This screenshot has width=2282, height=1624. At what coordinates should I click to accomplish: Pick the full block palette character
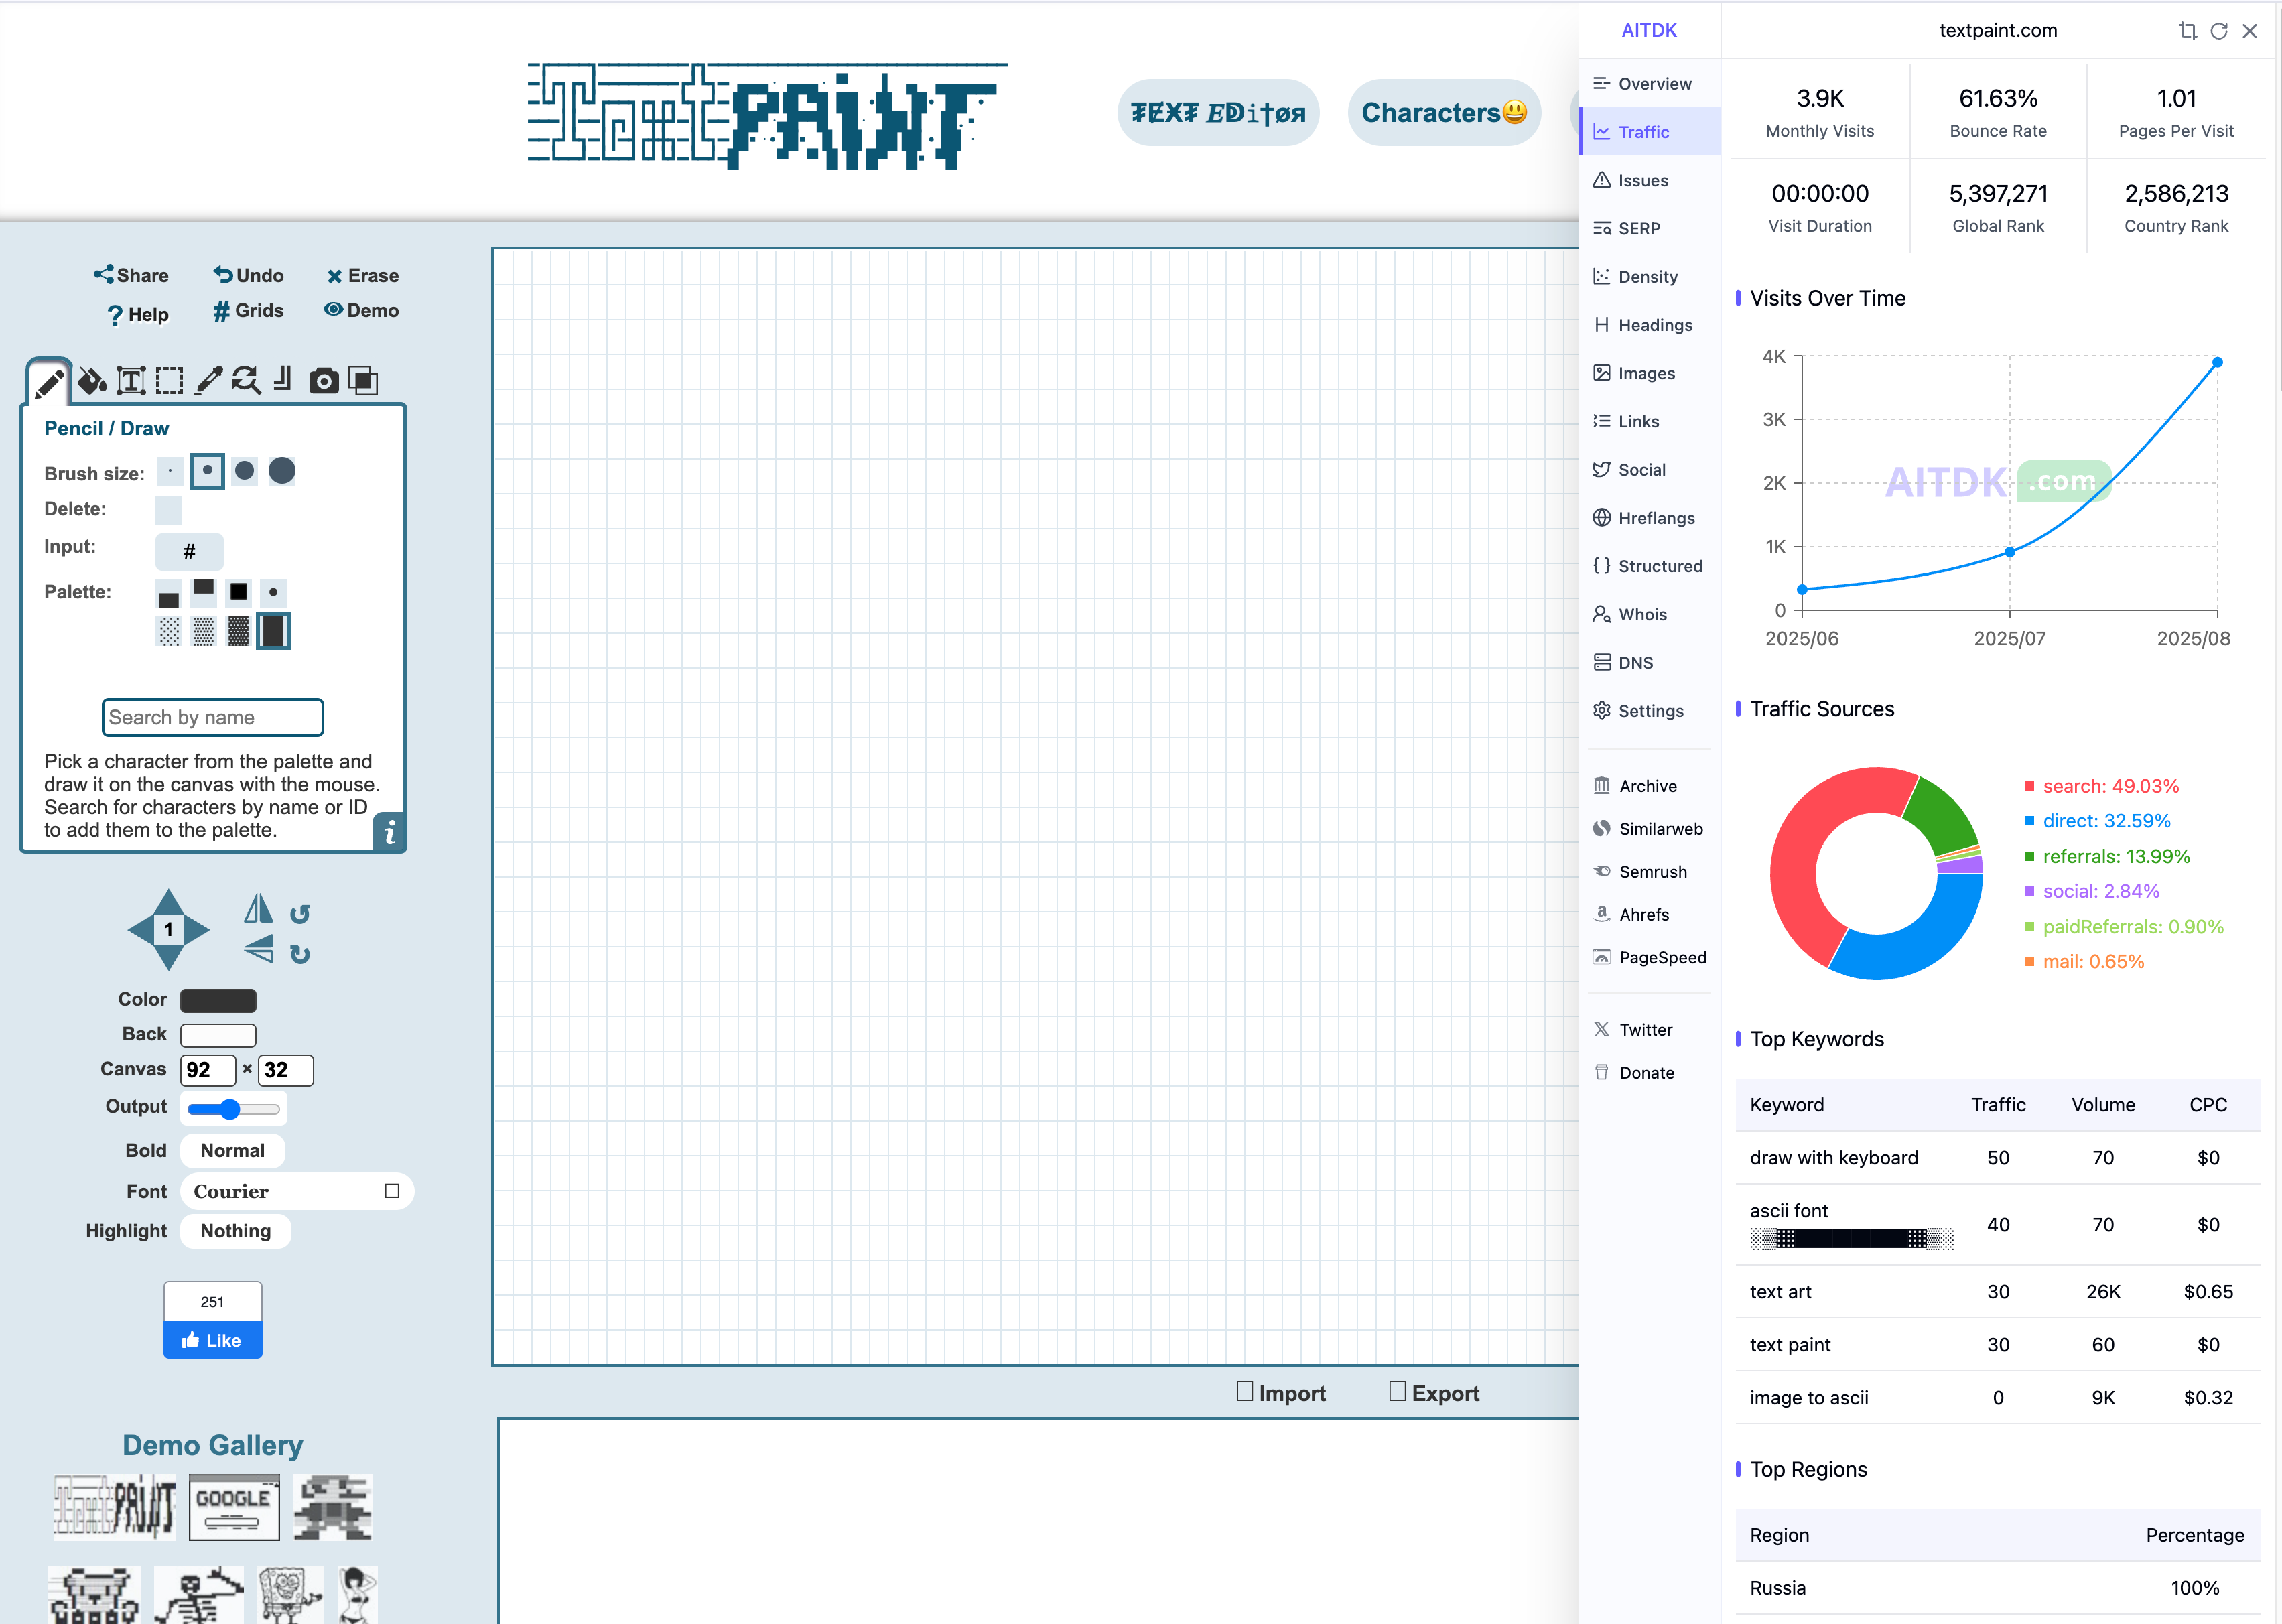point(273,632)
